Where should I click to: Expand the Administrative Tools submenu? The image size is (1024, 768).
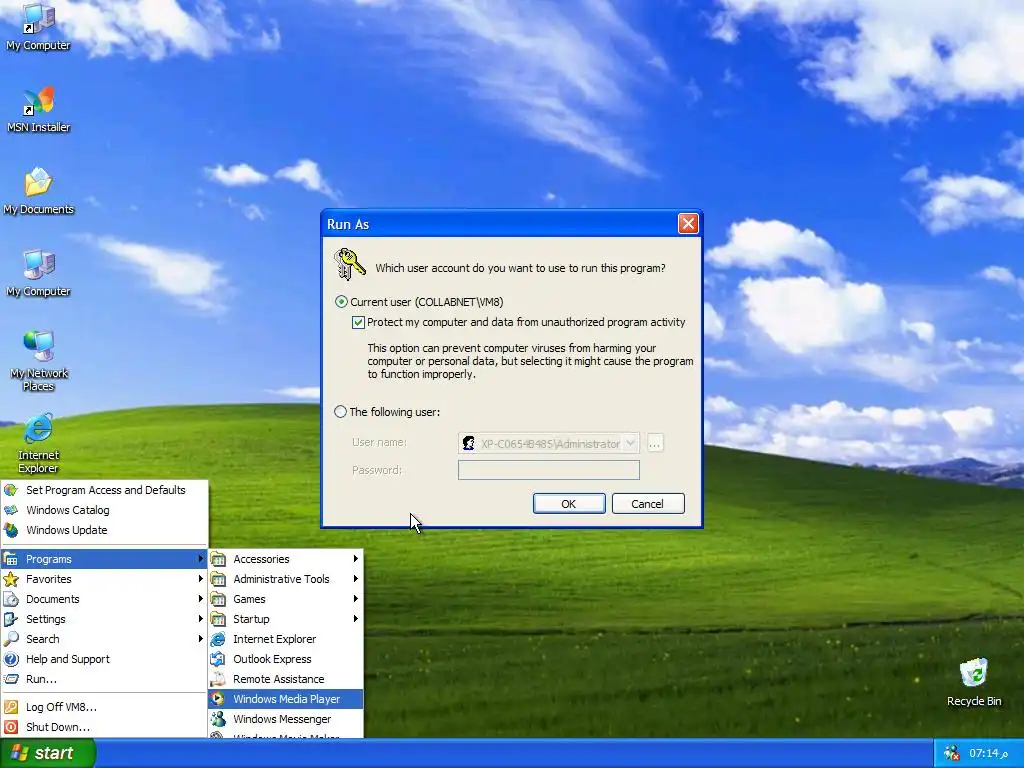point(285,579)
